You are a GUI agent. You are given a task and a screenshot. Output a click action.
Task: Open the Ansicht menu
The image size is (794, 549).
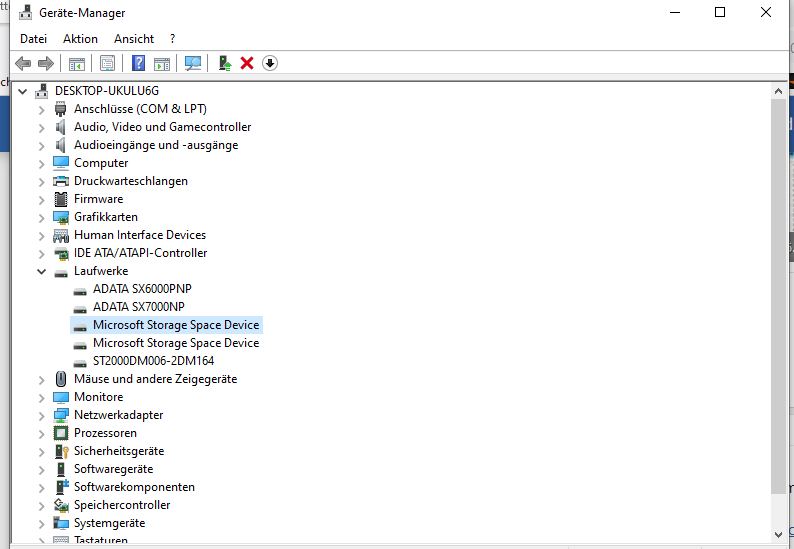134,39
